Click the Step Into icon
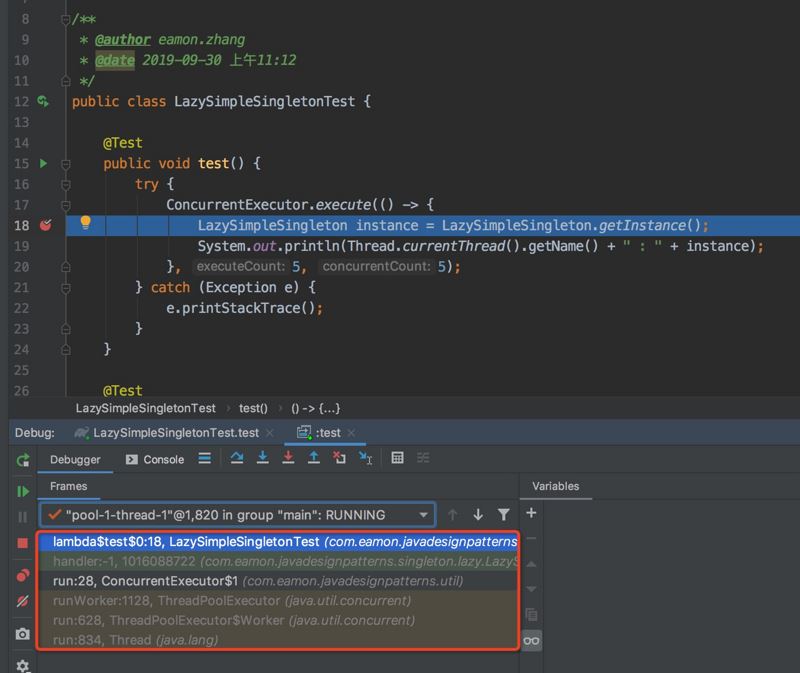Screen dimensions: 800x673 [263, 459]
